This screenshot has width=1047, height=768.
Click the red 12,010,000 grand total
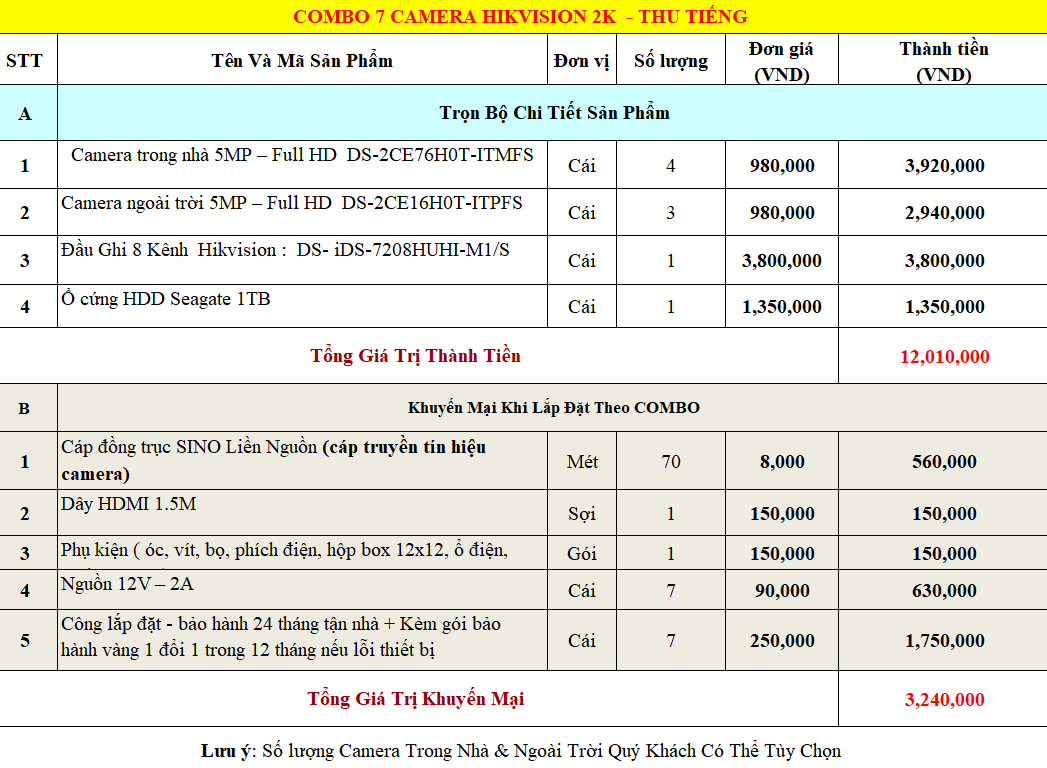pos(946,357)
